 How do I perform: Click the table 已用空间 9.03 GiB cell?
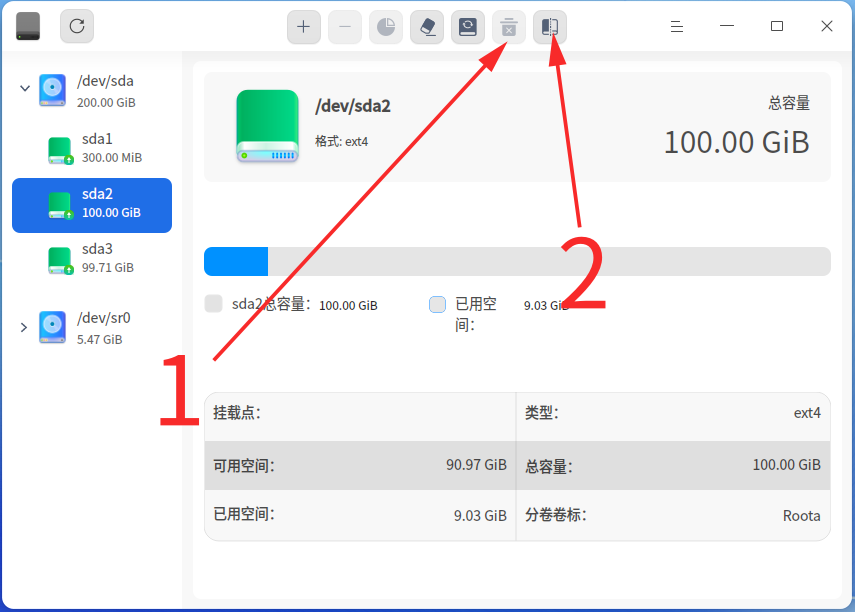point(360,515)
